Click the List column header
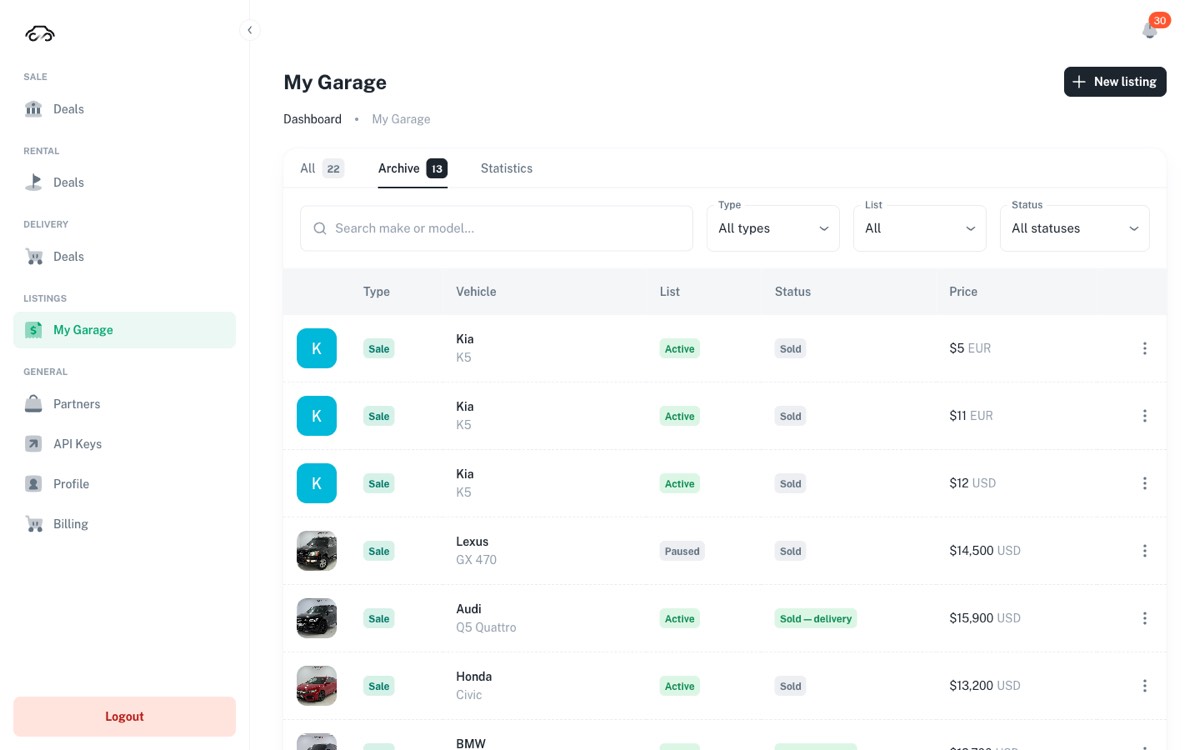The width and height of the screenshot is (1200, 750). pyautogui.click(x=670, y=292)
